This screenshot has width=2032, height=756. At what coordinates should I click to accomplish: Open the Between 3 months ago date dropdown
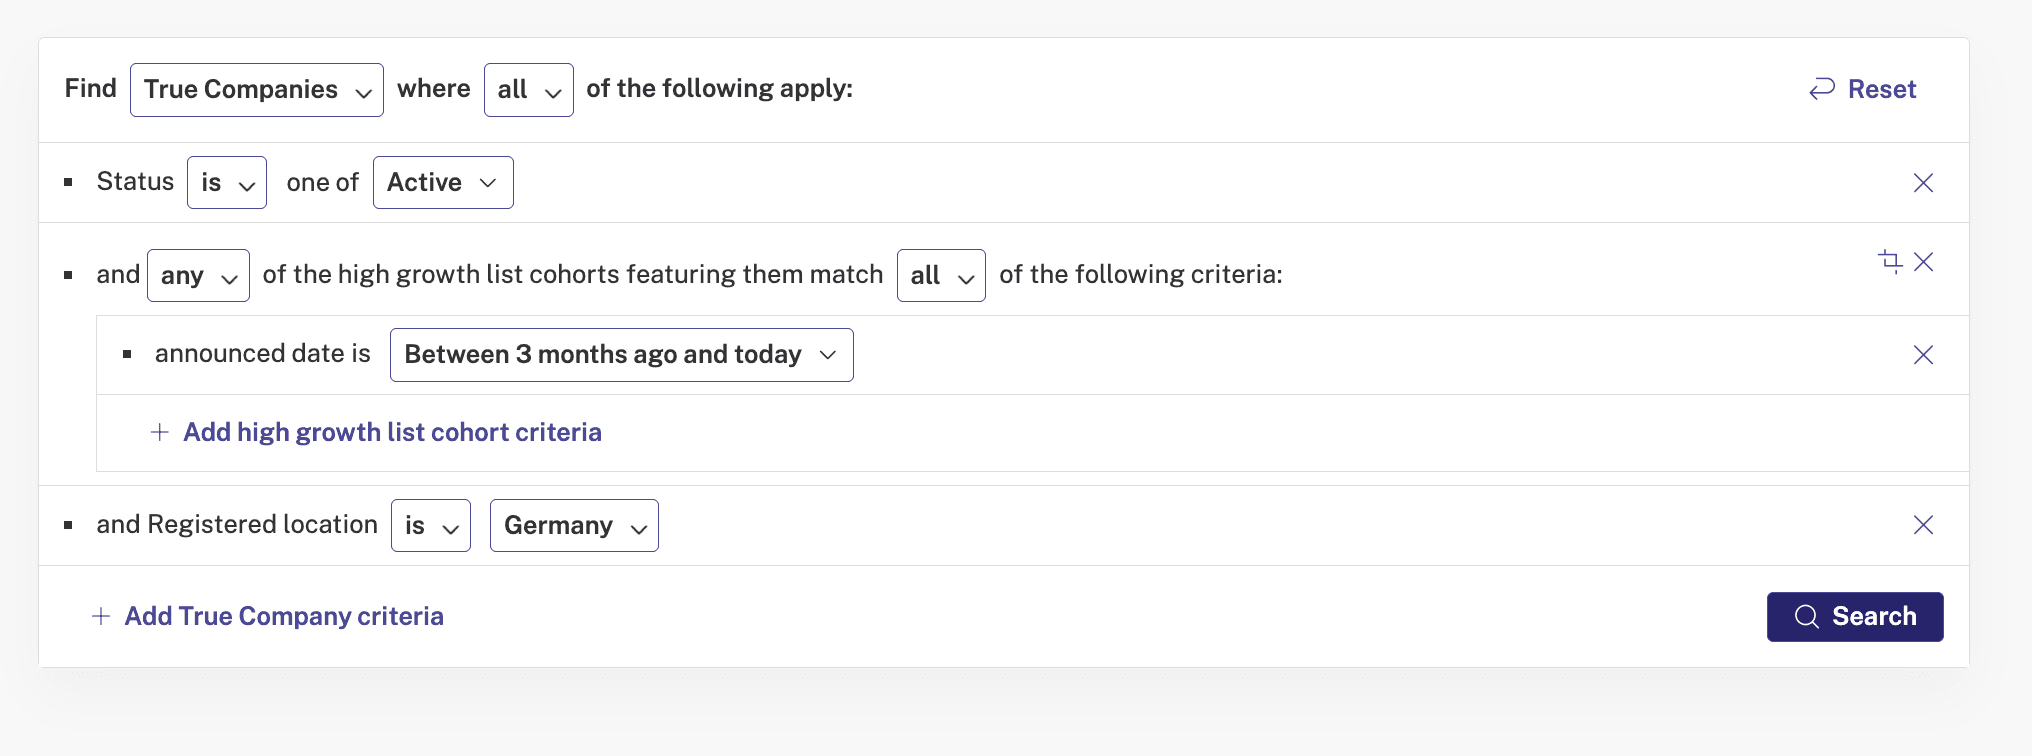(622, 355)
